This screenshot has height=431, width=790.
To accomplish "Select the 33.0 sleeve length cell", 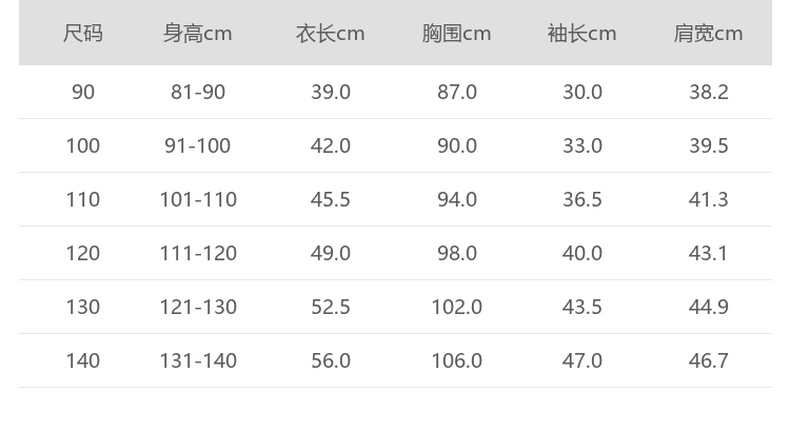I will tap(582, 146).
